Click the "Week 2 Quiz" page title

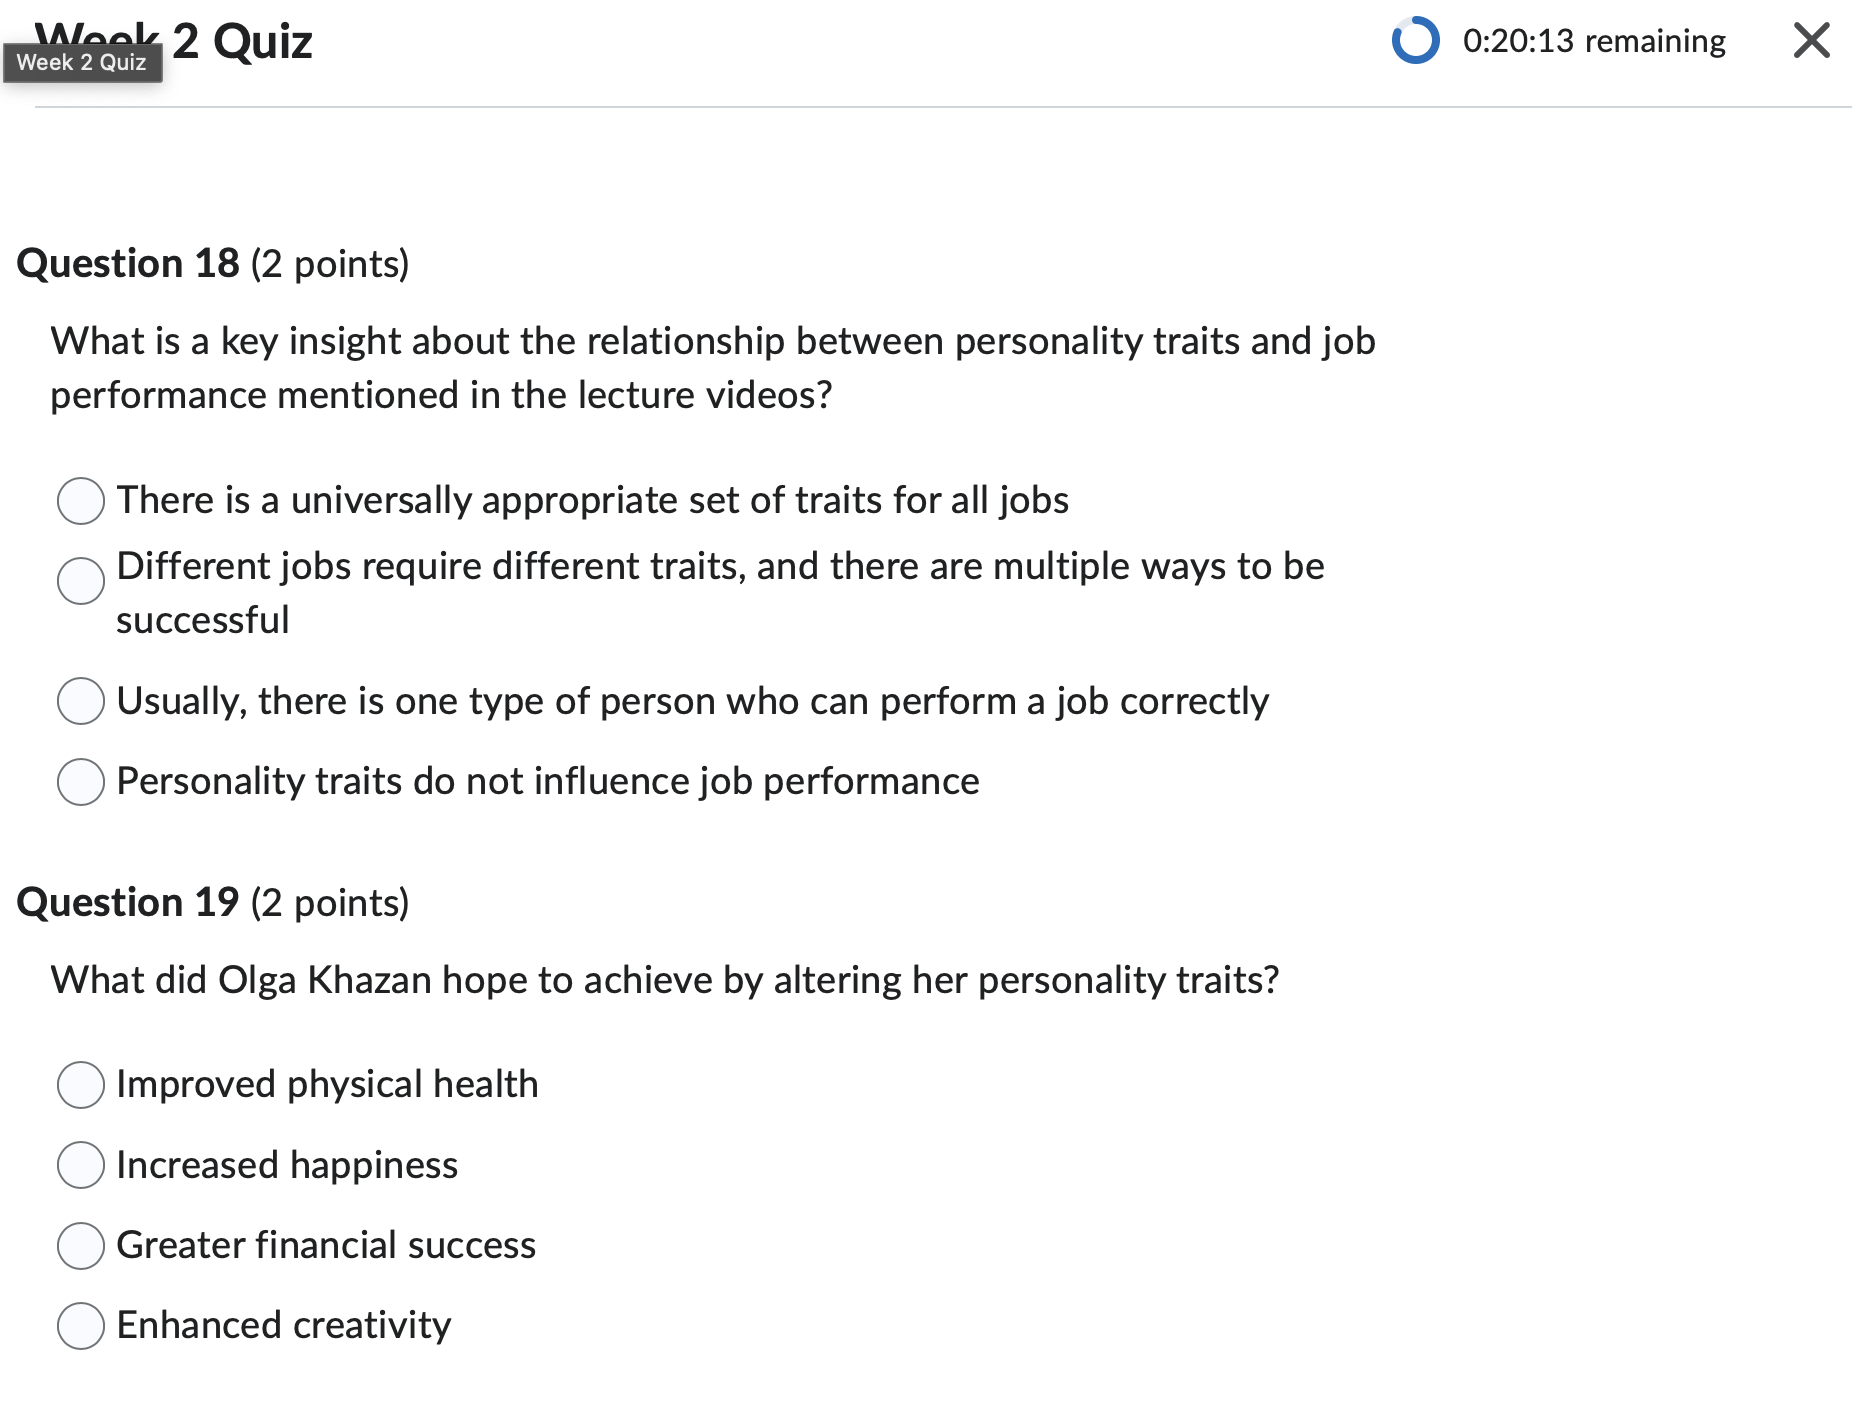point(240,40)
